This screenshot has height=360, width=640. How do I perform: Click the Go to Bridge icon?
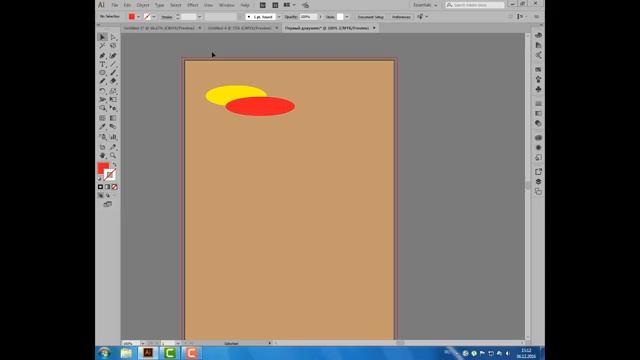pyautogui.click(x=263, y=5)
